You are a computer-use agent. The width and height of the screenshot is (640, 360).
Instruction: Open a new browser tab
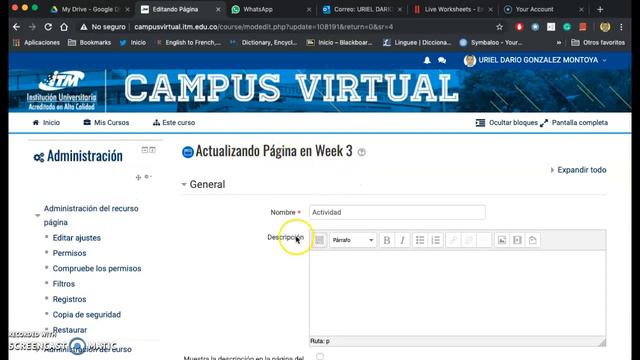(600, 9)
